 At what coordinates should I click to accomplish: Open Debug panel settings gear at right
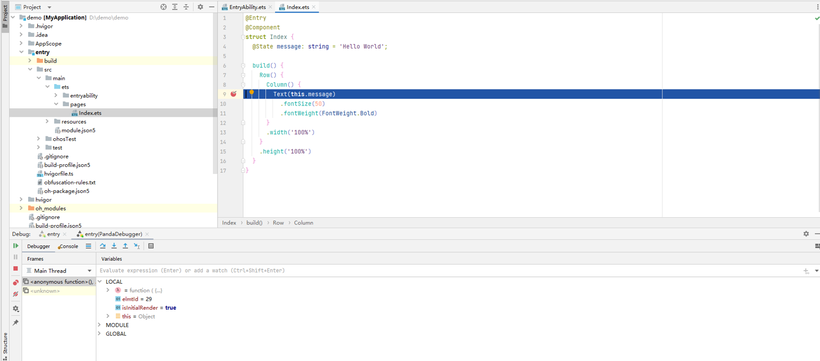coord(806,234)
